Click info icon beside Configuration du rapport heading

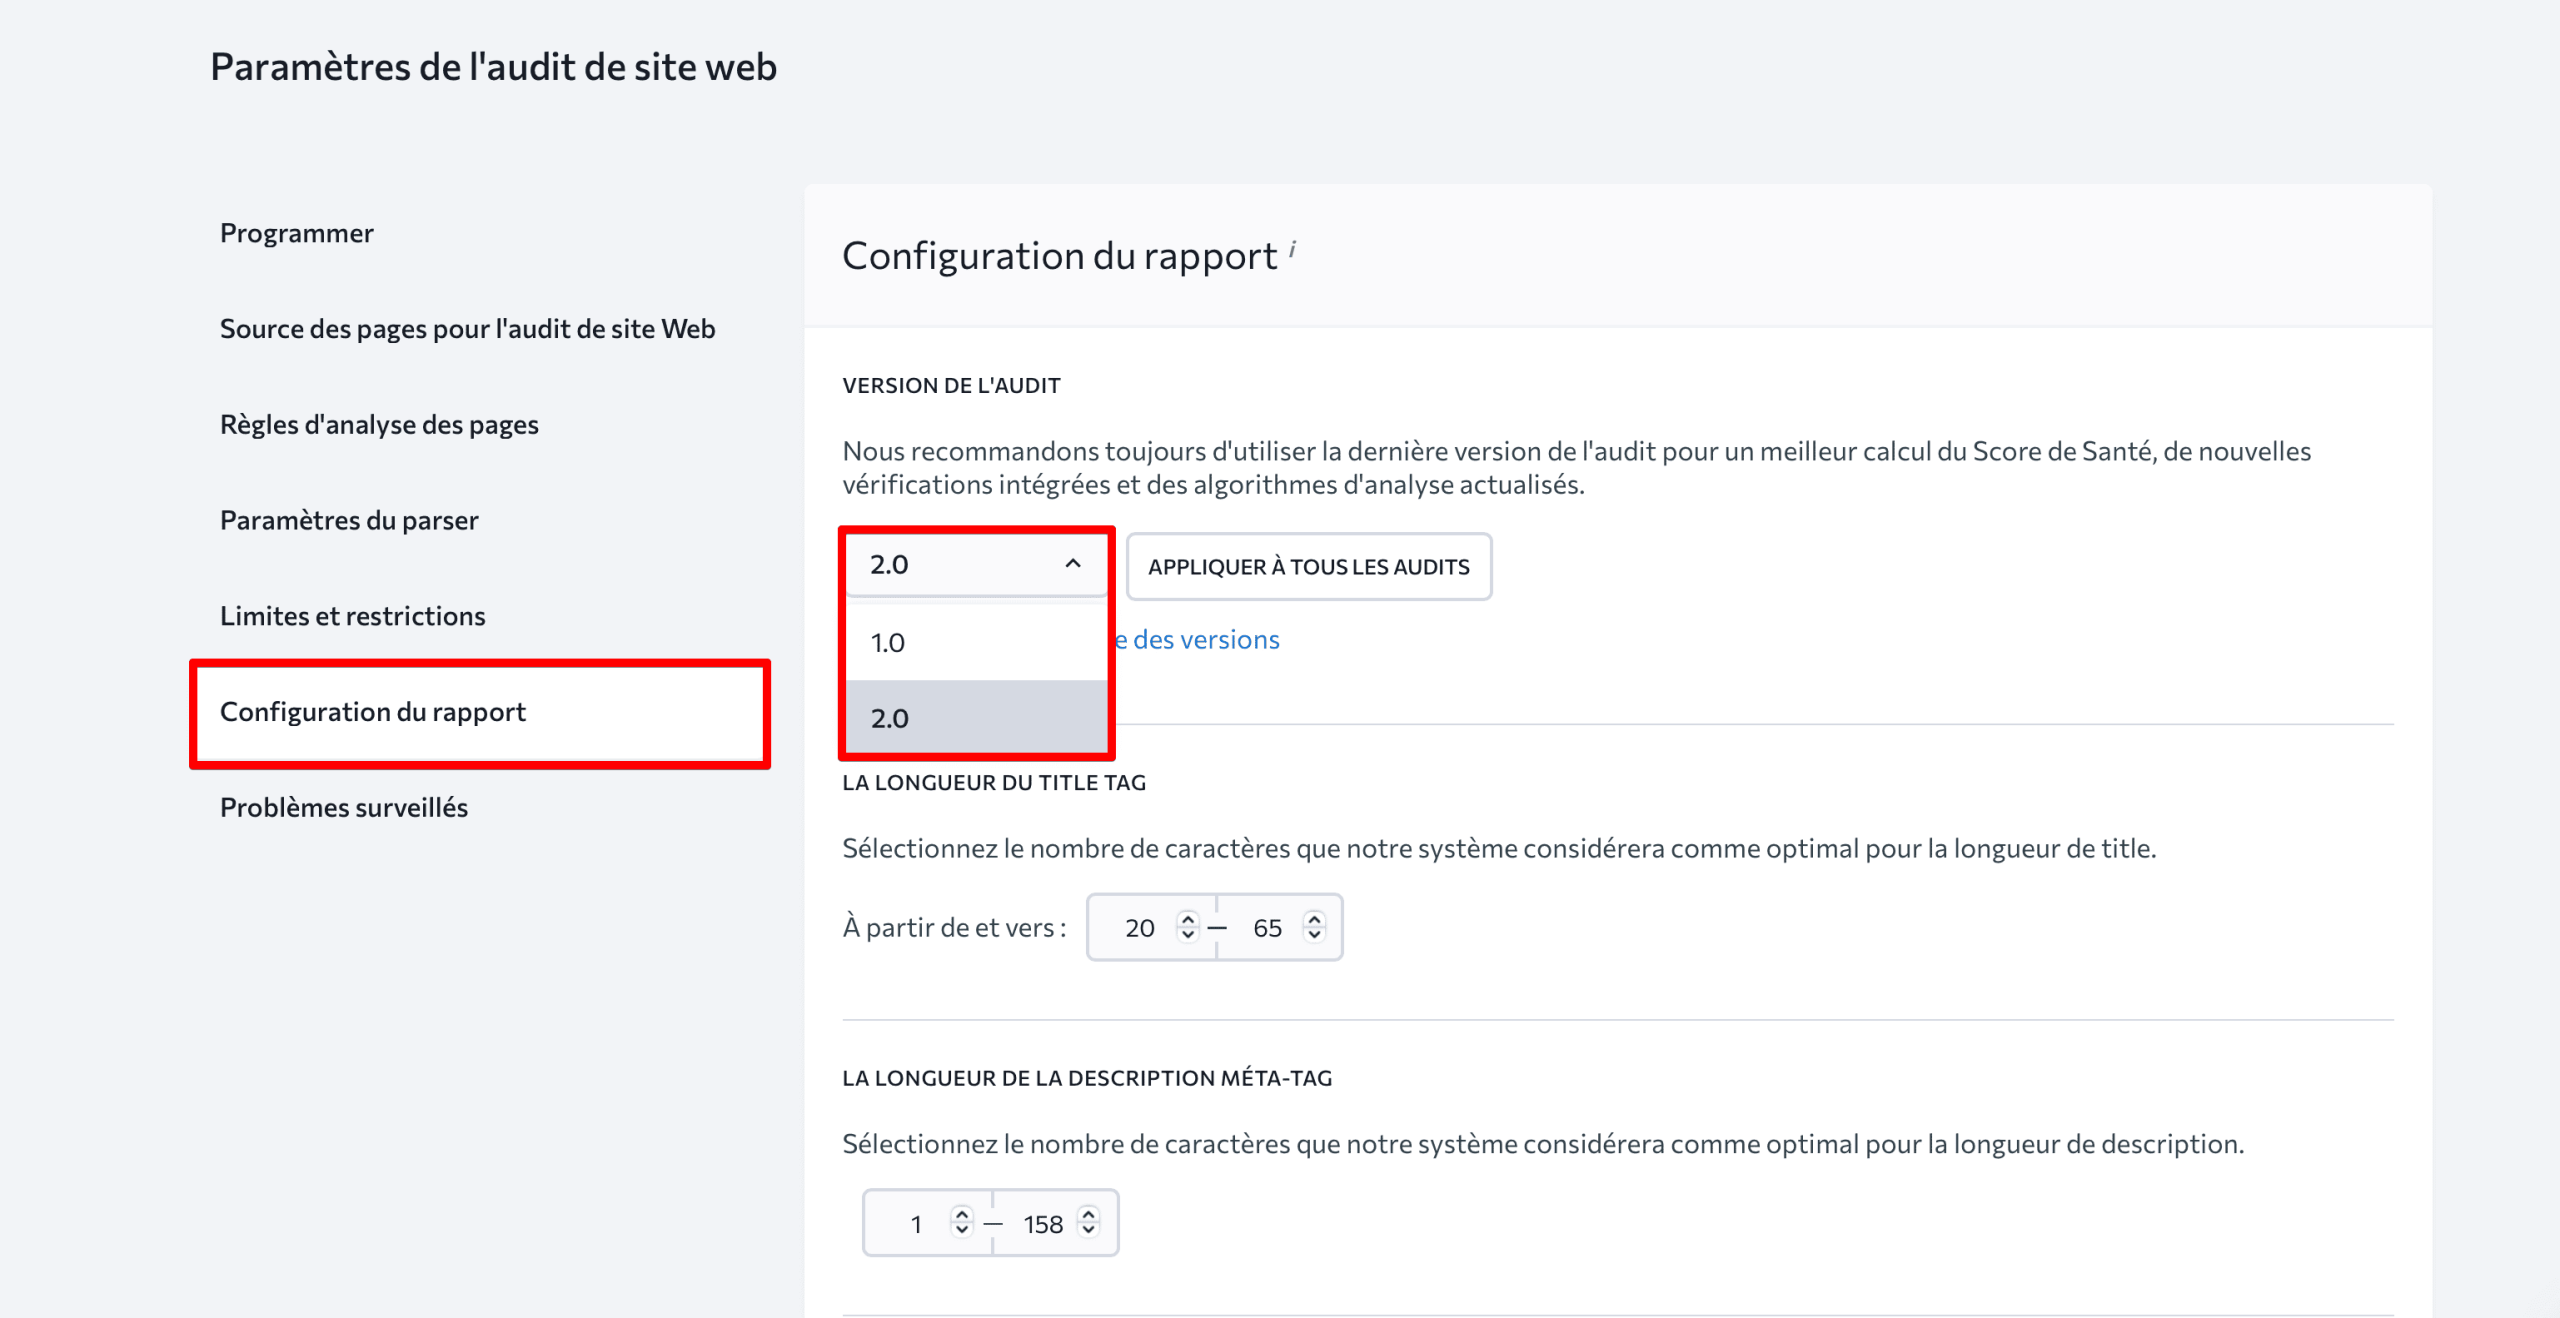pos(1292,248)
